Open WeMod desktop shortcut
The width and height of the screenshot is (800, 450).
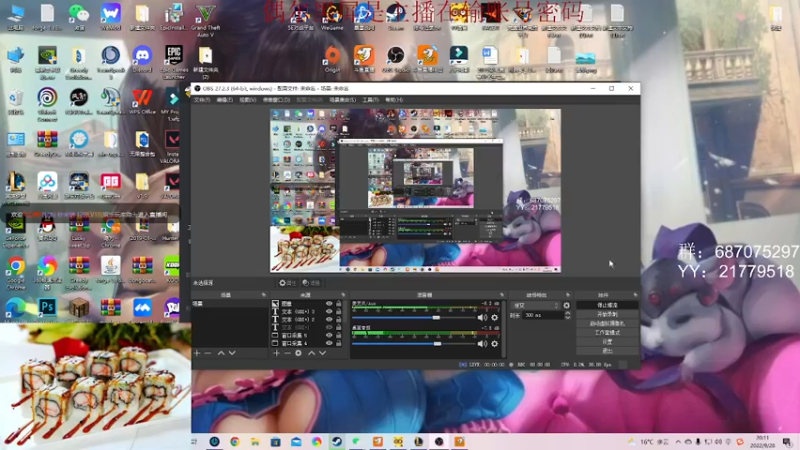point(111,17)
